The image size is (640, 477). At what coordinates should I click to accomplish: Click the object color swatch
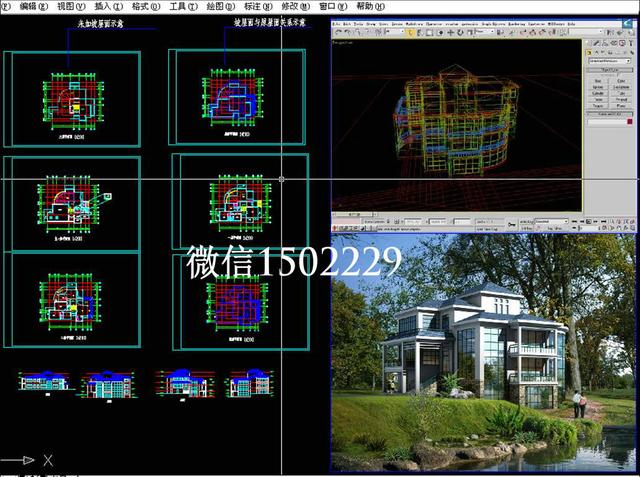click(630, 122)
